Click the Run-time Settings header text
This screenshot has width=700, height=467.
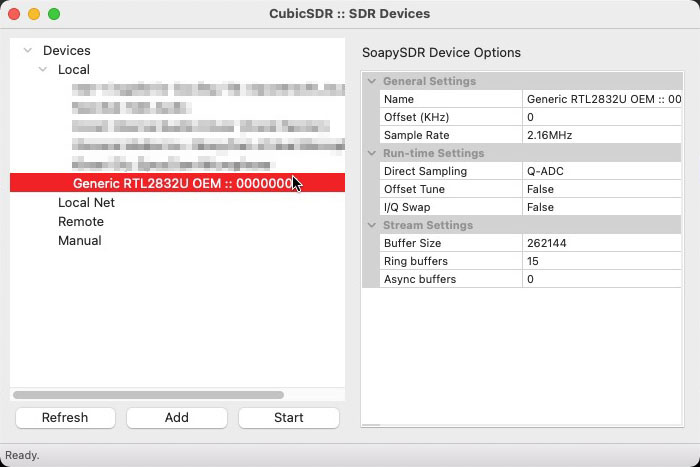point(433,153)
